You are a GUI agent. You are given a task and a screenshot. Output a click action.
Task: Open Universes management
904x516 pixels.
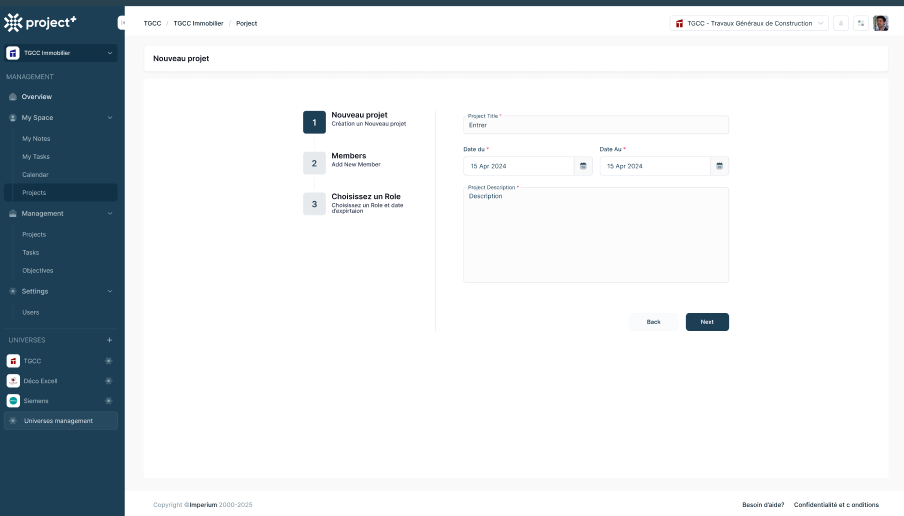(61, 421)
